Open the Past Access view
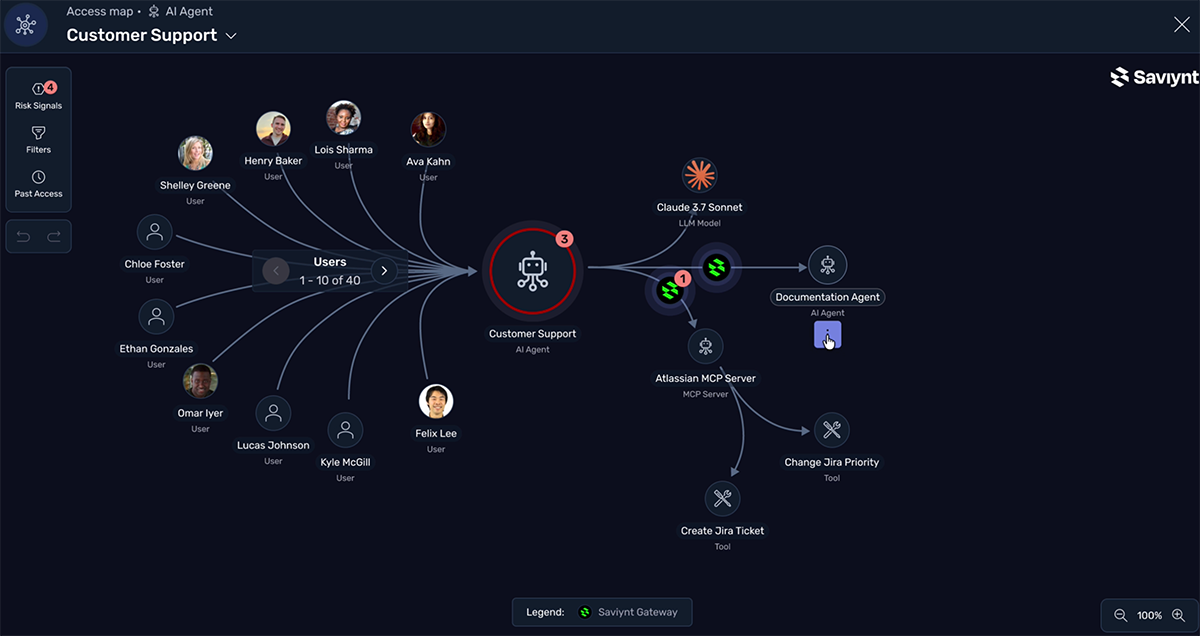 [38, 184]
